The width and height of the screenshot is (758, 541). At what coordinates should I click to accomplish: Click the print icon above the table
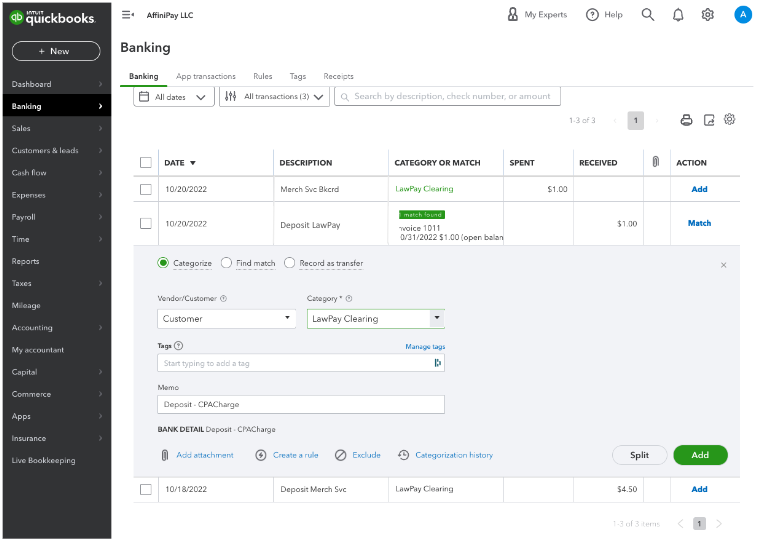[686, 120]
